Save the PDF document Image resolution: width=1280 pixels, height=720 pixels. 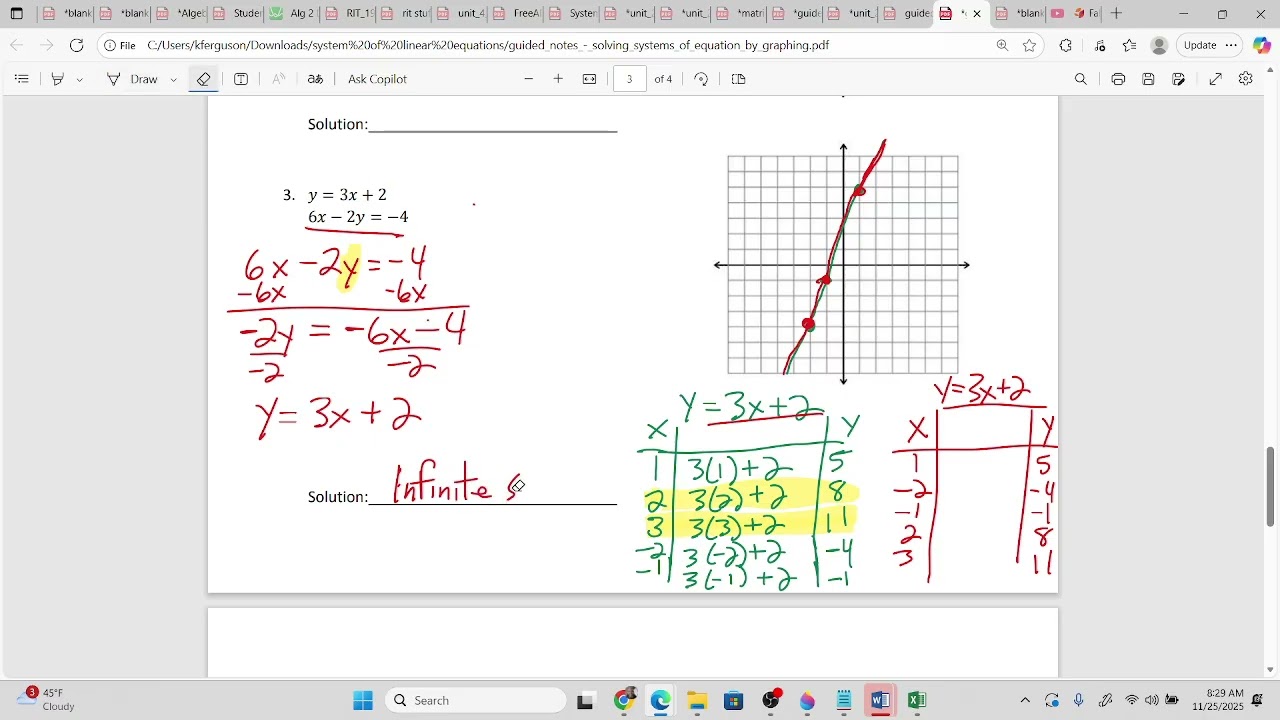(x=1149, y=79)
